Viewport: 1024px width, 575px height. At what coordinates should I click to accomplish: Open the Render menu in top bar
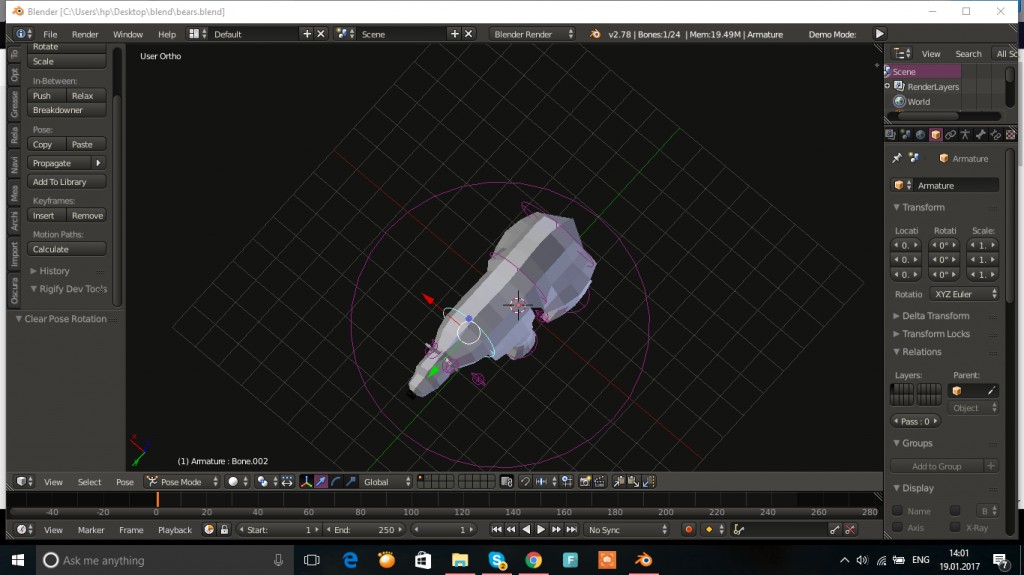(x=85, y=34)
